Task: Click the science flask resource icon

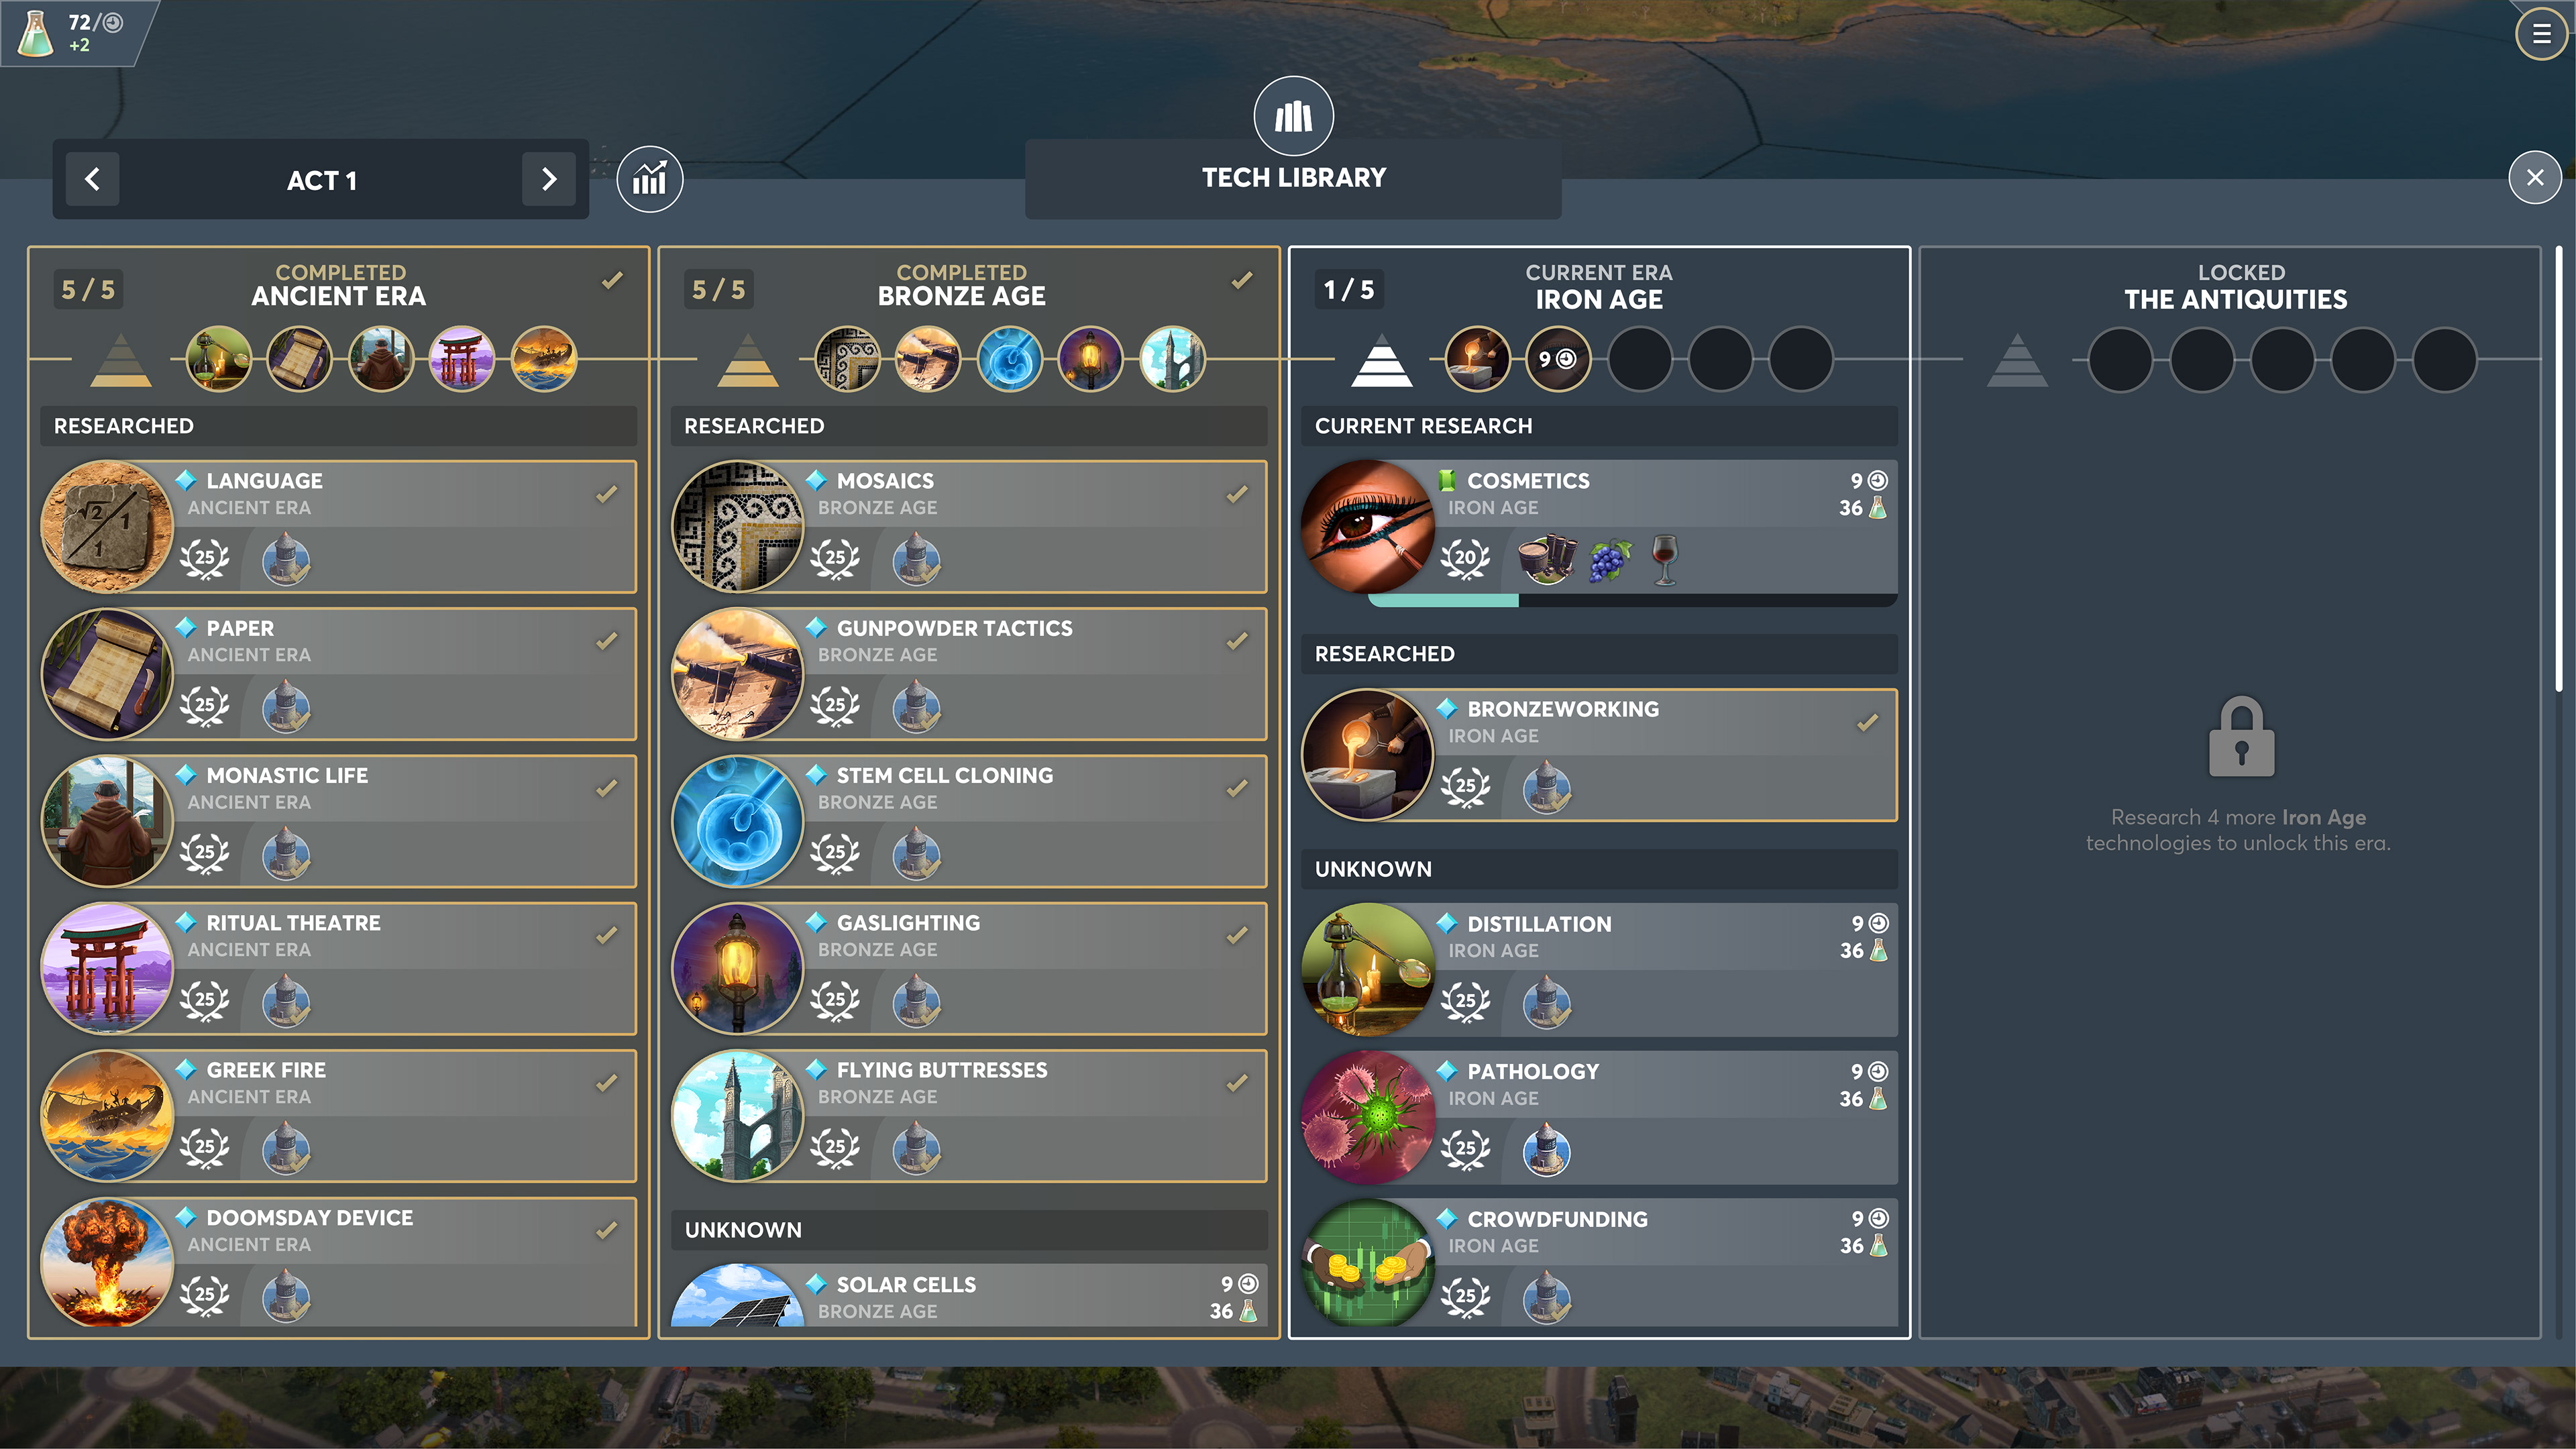Action: (x=35, y=33)
